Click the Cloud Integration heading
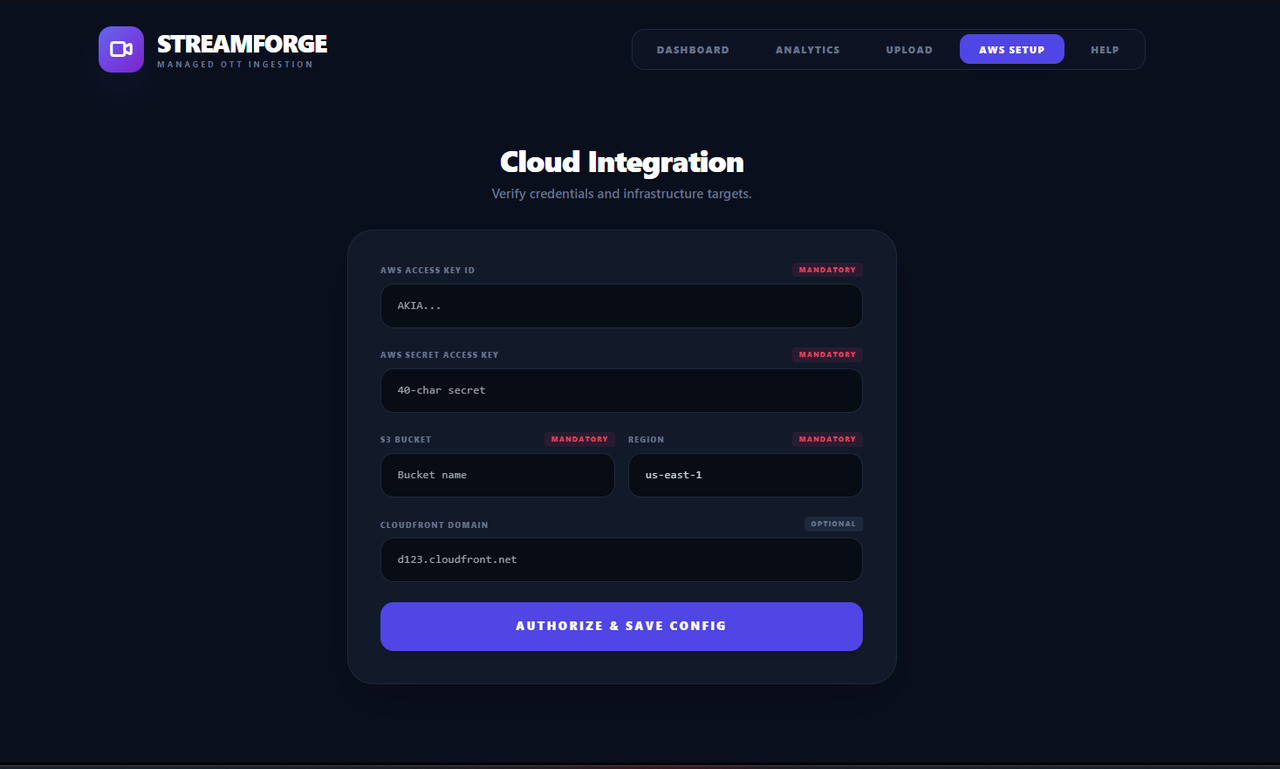Screen dimensions: 1280x769 point(622,162)
